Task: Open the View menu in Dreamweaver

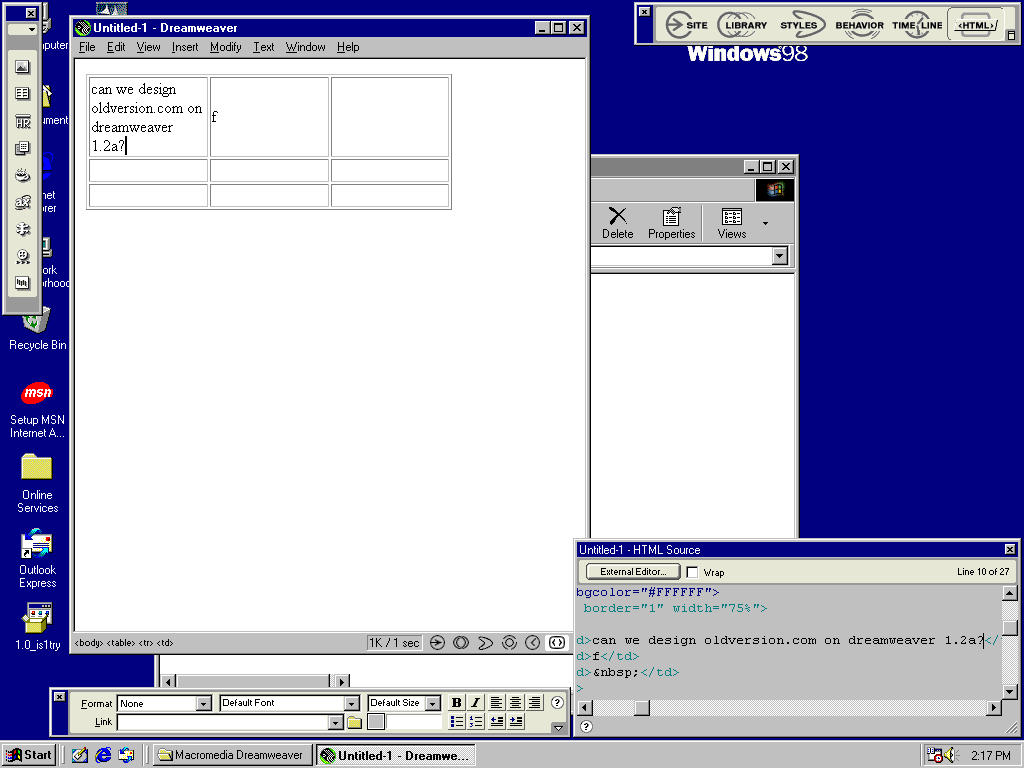Action: 148,47
